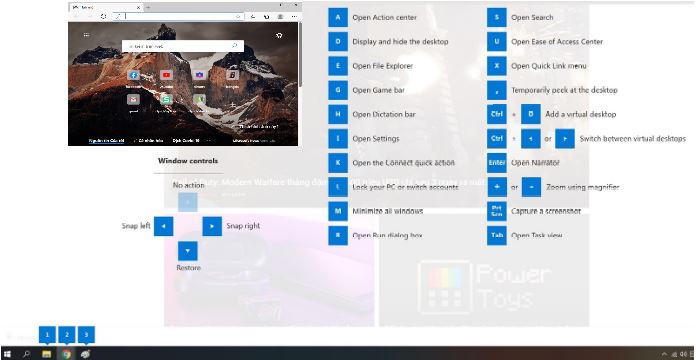Click the volume icon in system tray
This screenshot has width=696, height=360.
683,354
